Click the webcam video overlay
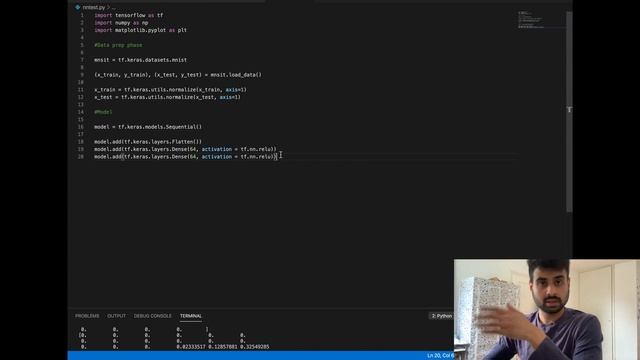This screenshot has width=640, height=360. pyautogui.click(x=547, y=309)
